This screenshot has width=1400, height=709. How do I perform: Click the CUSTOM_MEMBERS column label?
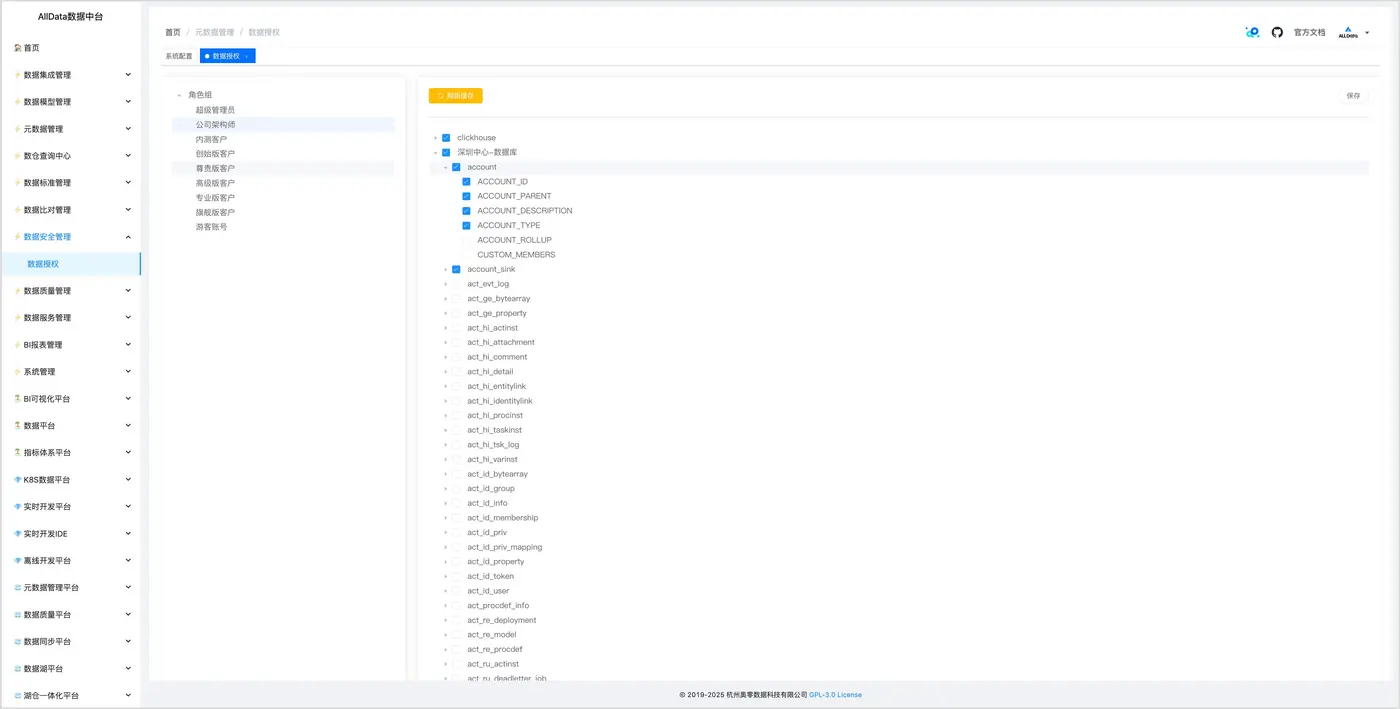click(x=516, y=255)
